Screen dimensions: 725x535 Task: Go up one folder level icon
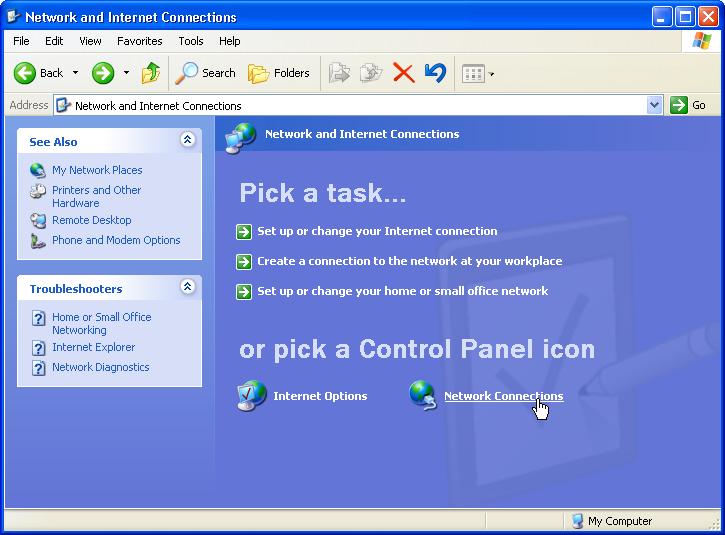(x=151, y=73)
